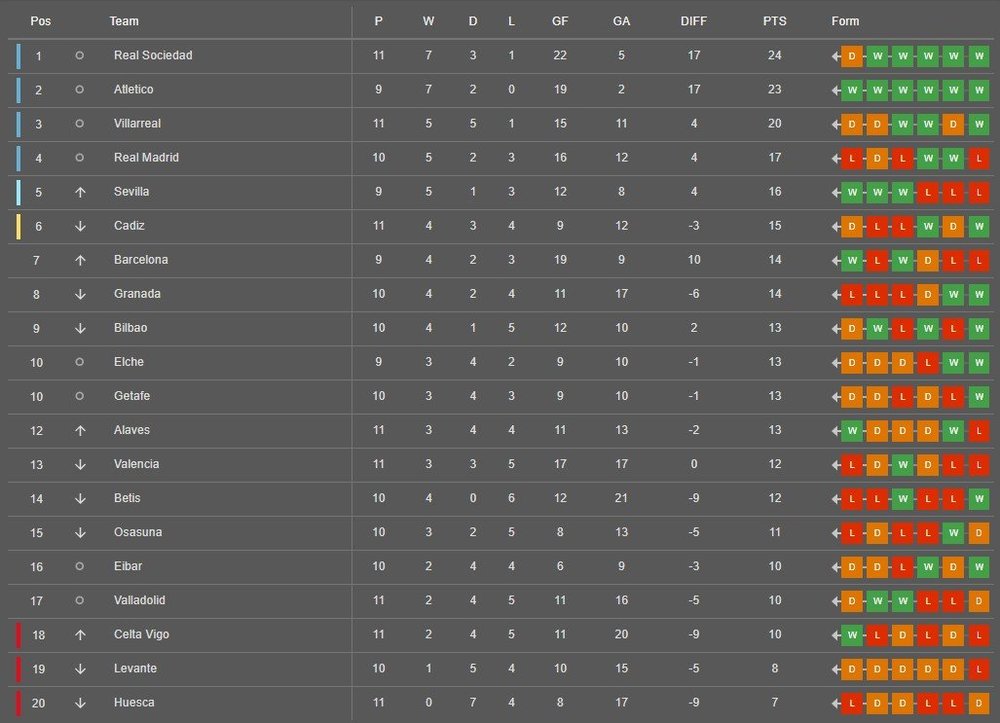The image size is (1000, 723).
Task: Click the red L badge in Elche's form
Action: click(x=928, y=362)
